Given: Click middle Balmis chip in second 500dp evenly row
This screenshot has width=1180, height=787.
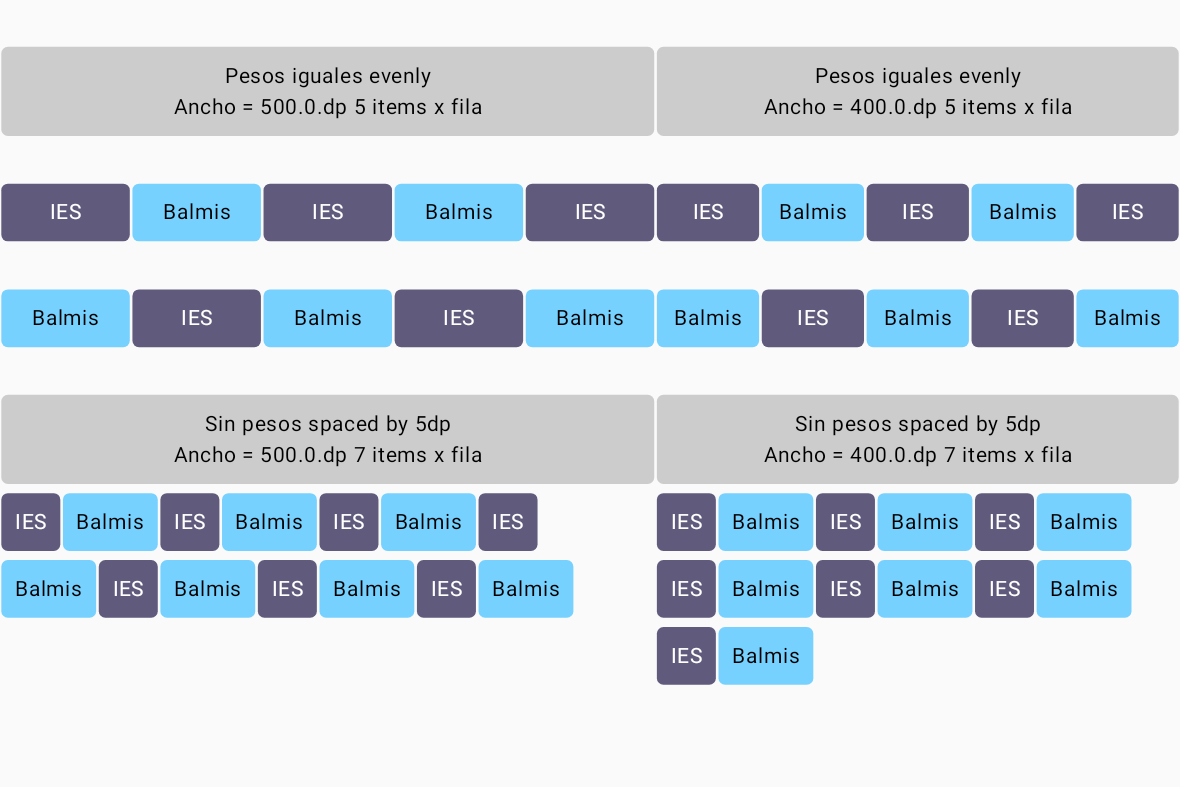Looking at the screenshot, I should pyautogui.click(x=327, y=318).
